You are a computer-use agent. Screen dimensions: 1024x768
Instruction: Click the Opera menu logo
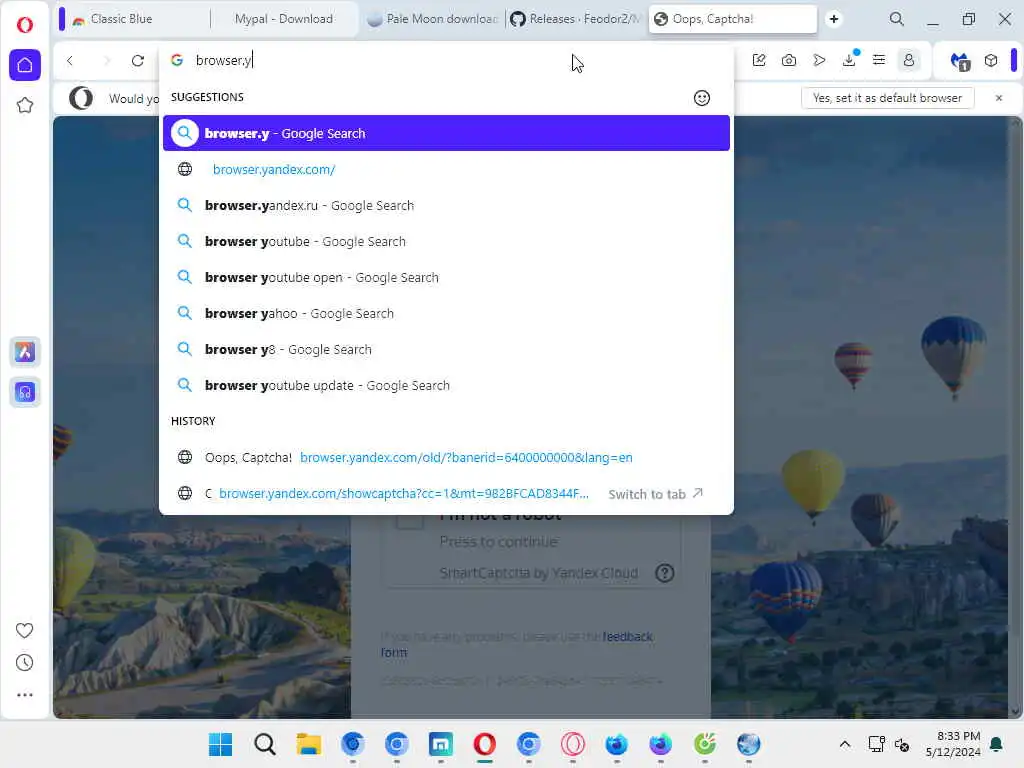(x=25, y=25)
